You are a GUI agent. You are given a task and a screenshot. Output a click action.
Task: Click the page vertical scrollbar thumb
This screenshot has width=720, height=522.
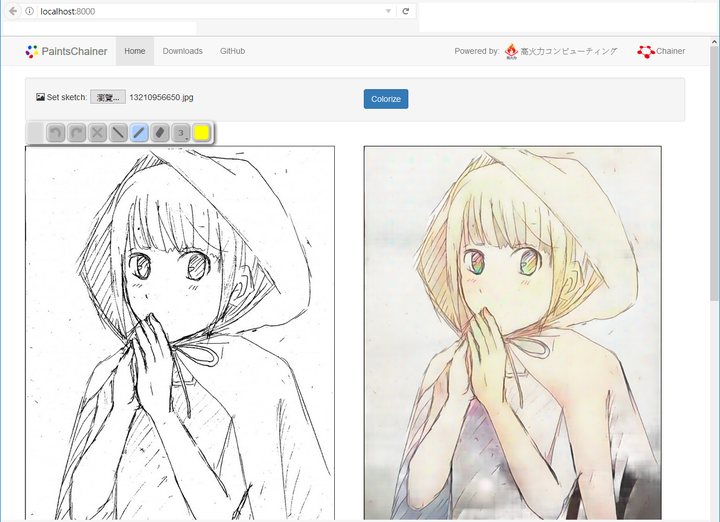(714, 174)
